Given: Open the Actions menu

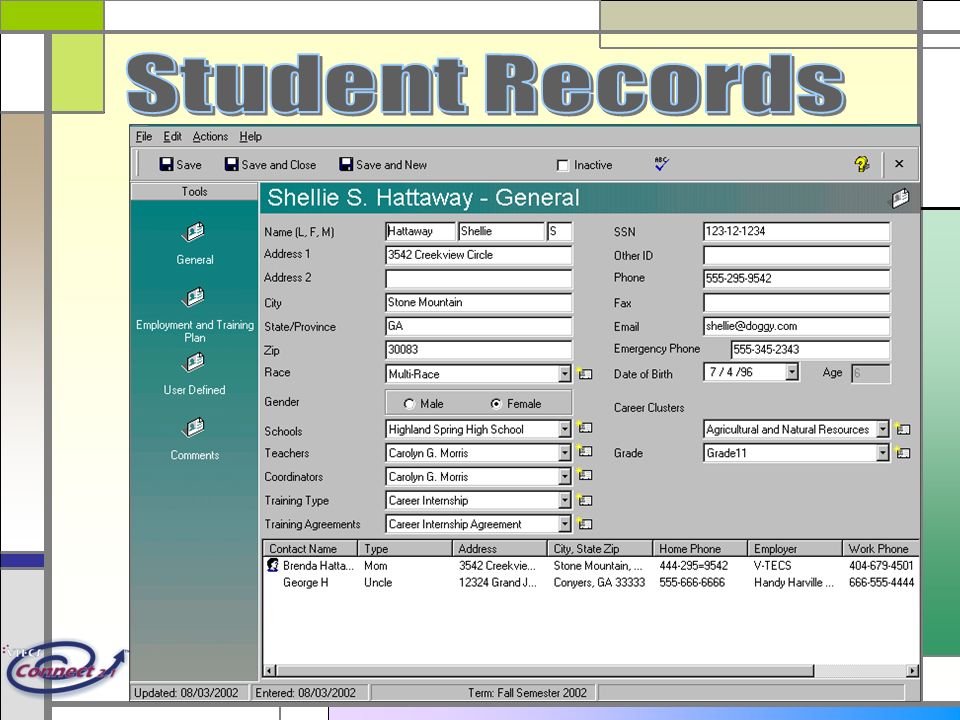Looking at the screenshot, I should click(210, 137).
